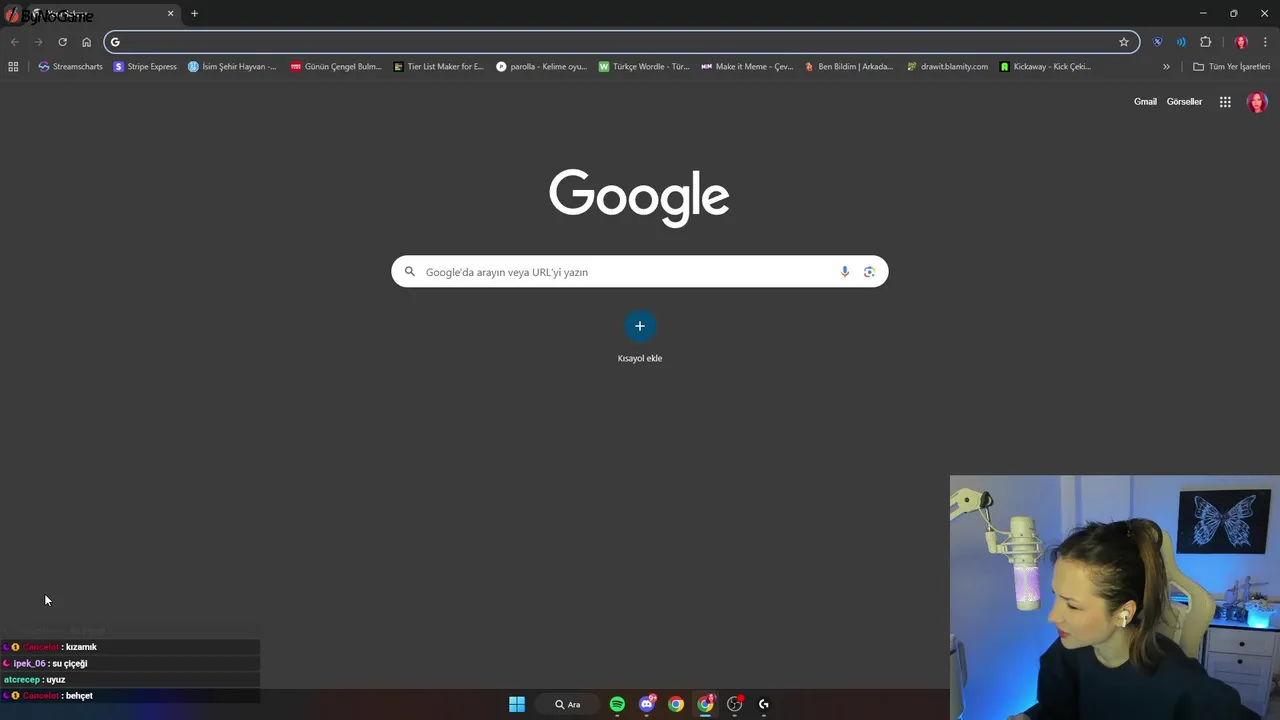Open the Tüm Yer İşaretleri folder
The image size is (1280, 720).
coord(1231,67)
